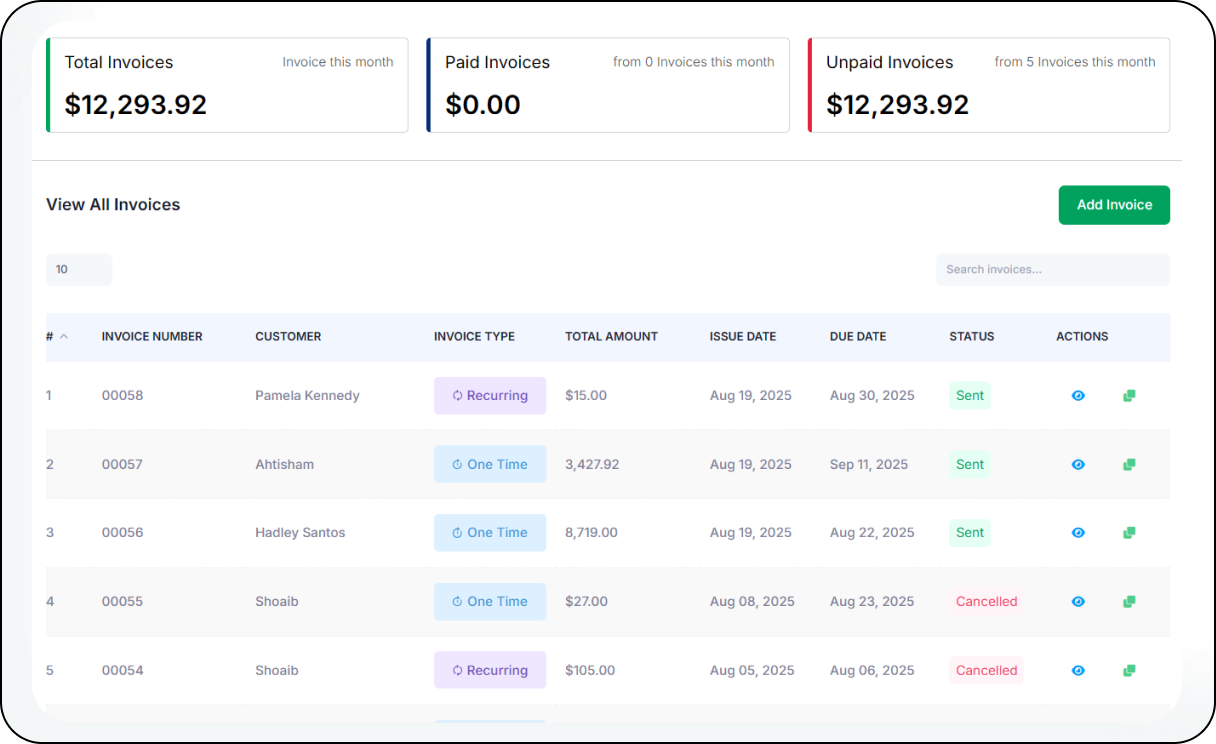
Task: View cancelled invoice 00055 via eye icon
Action: 1078,602
